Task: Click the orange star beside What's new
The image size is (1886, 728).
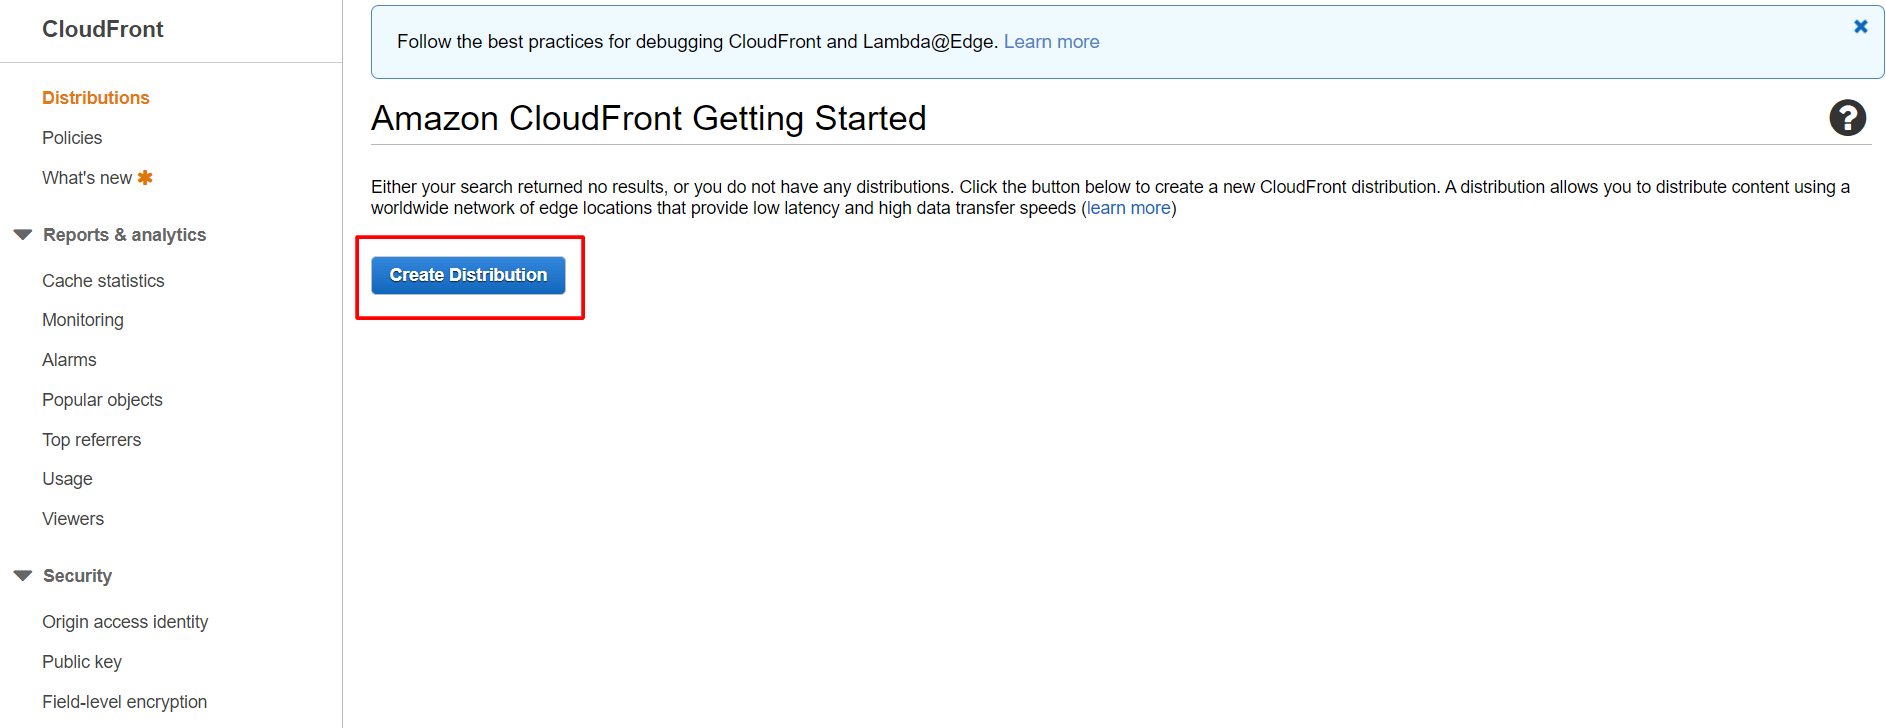Action: click(x=145, y=177)
